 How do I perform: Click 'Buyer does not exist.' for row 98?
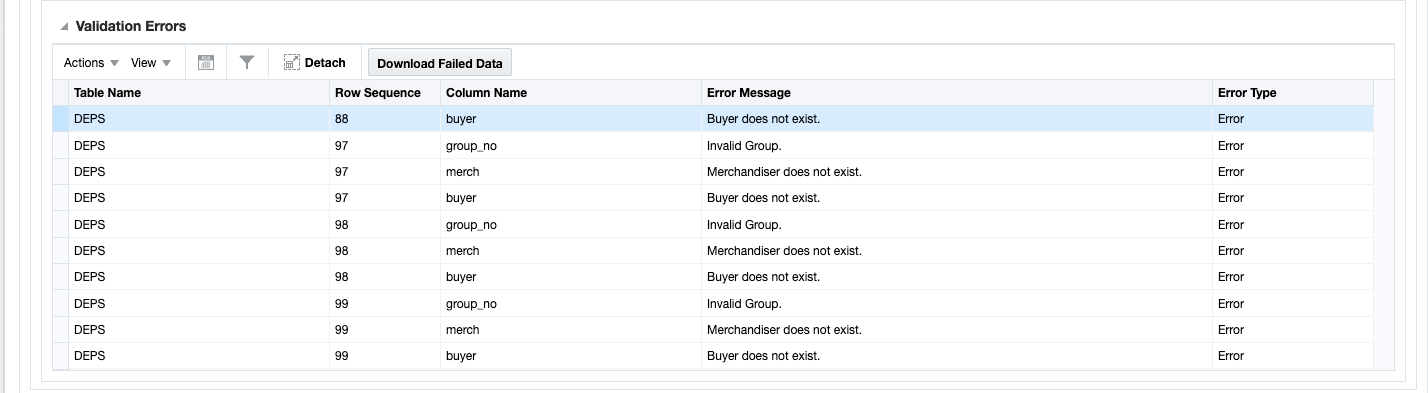click(763, 277)
